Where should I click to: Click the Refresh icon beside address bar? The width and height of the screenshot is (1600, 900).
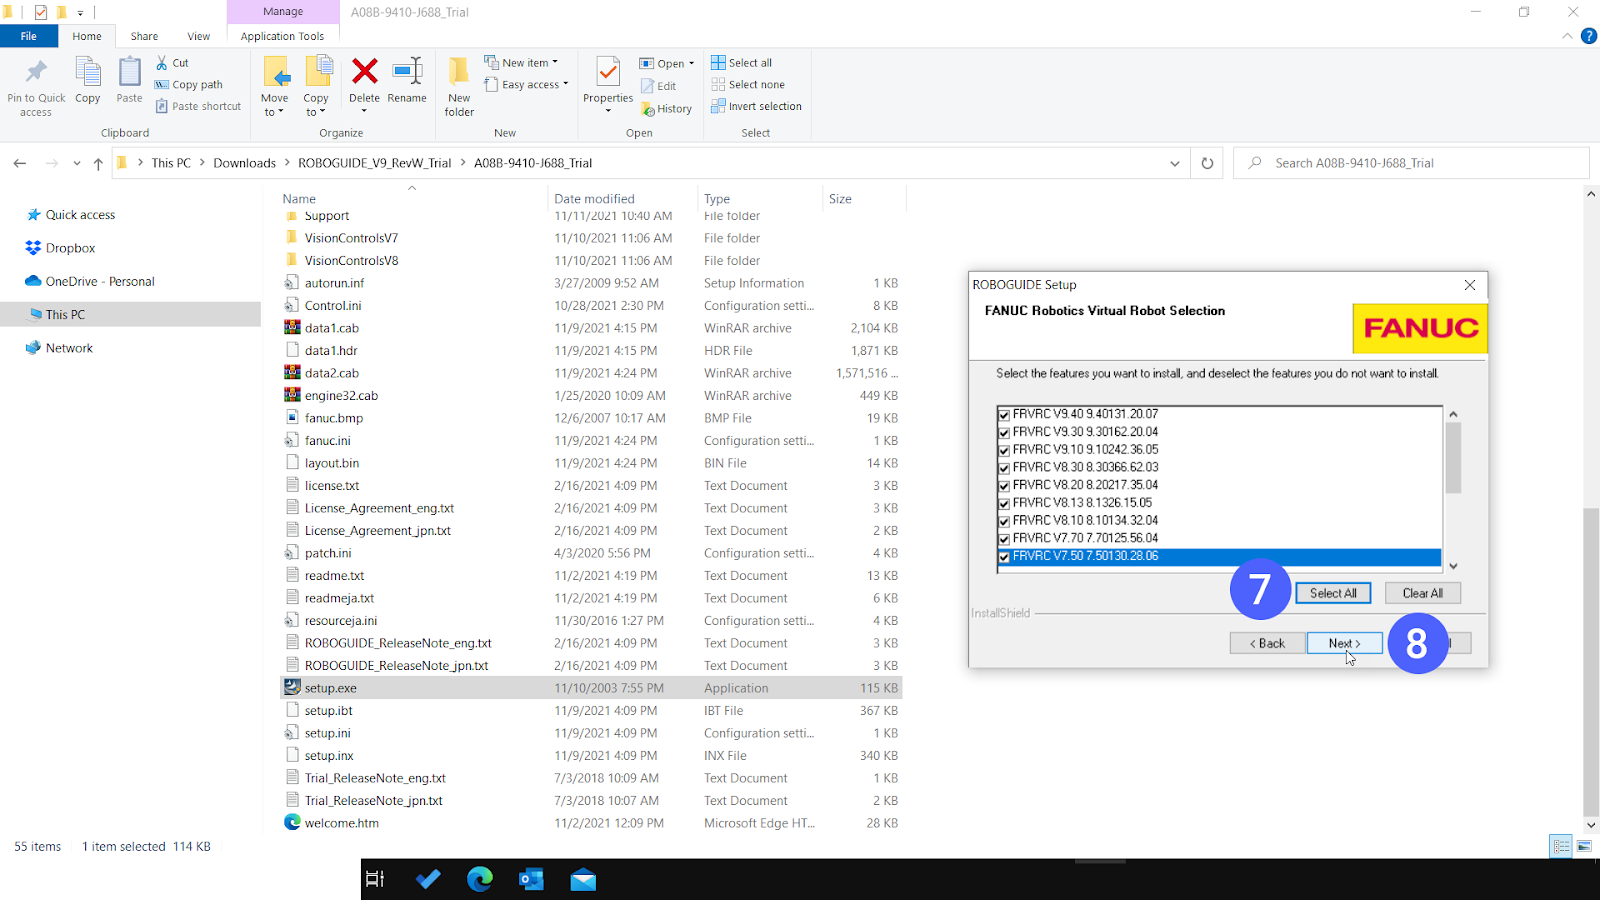point(1207,163)
